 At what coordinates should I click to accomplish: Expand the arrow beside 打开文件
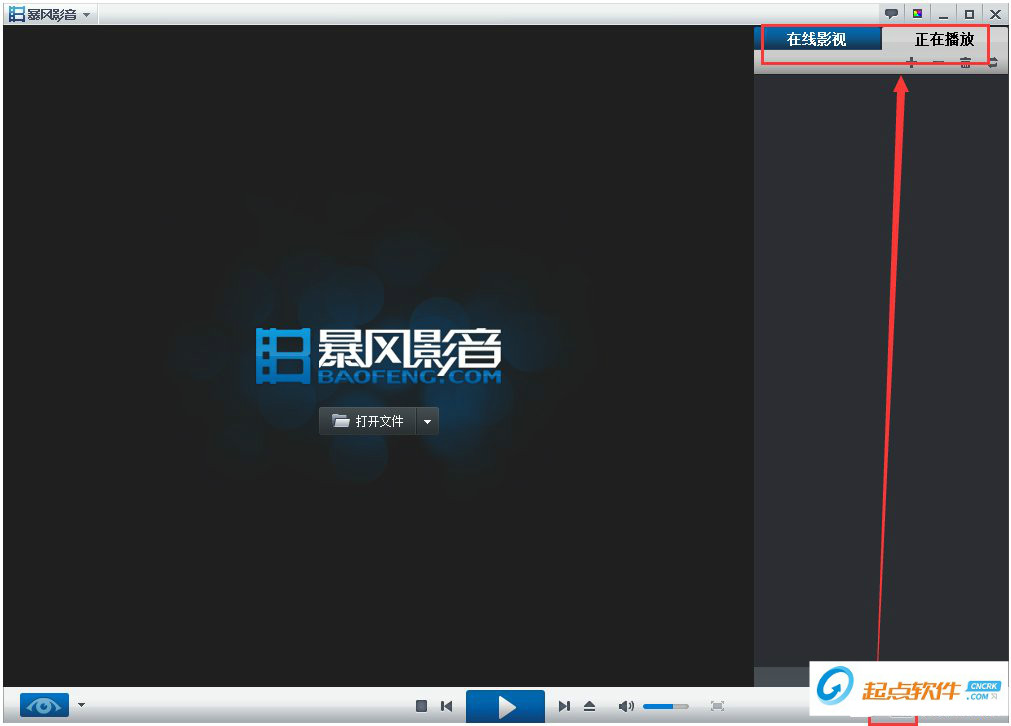click(x=427, y=421)
